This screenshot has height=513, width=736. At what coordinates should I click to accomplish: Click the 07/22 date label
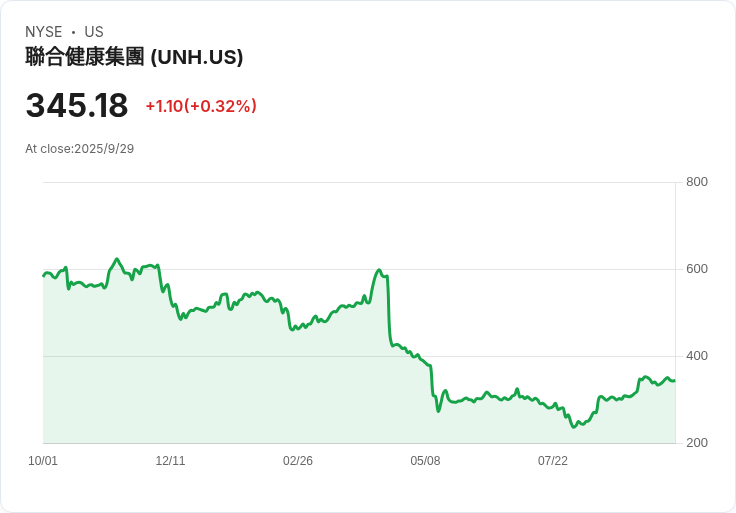553,461
